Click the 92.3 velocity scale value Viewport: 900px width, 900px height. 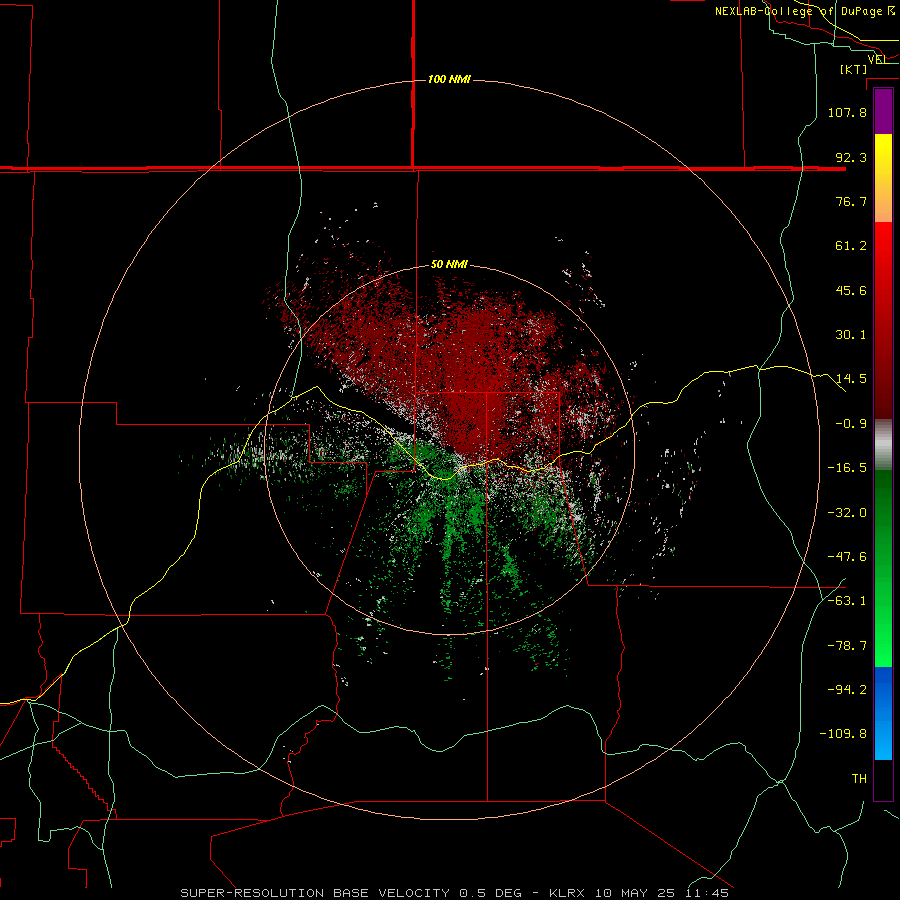point(851,157)
